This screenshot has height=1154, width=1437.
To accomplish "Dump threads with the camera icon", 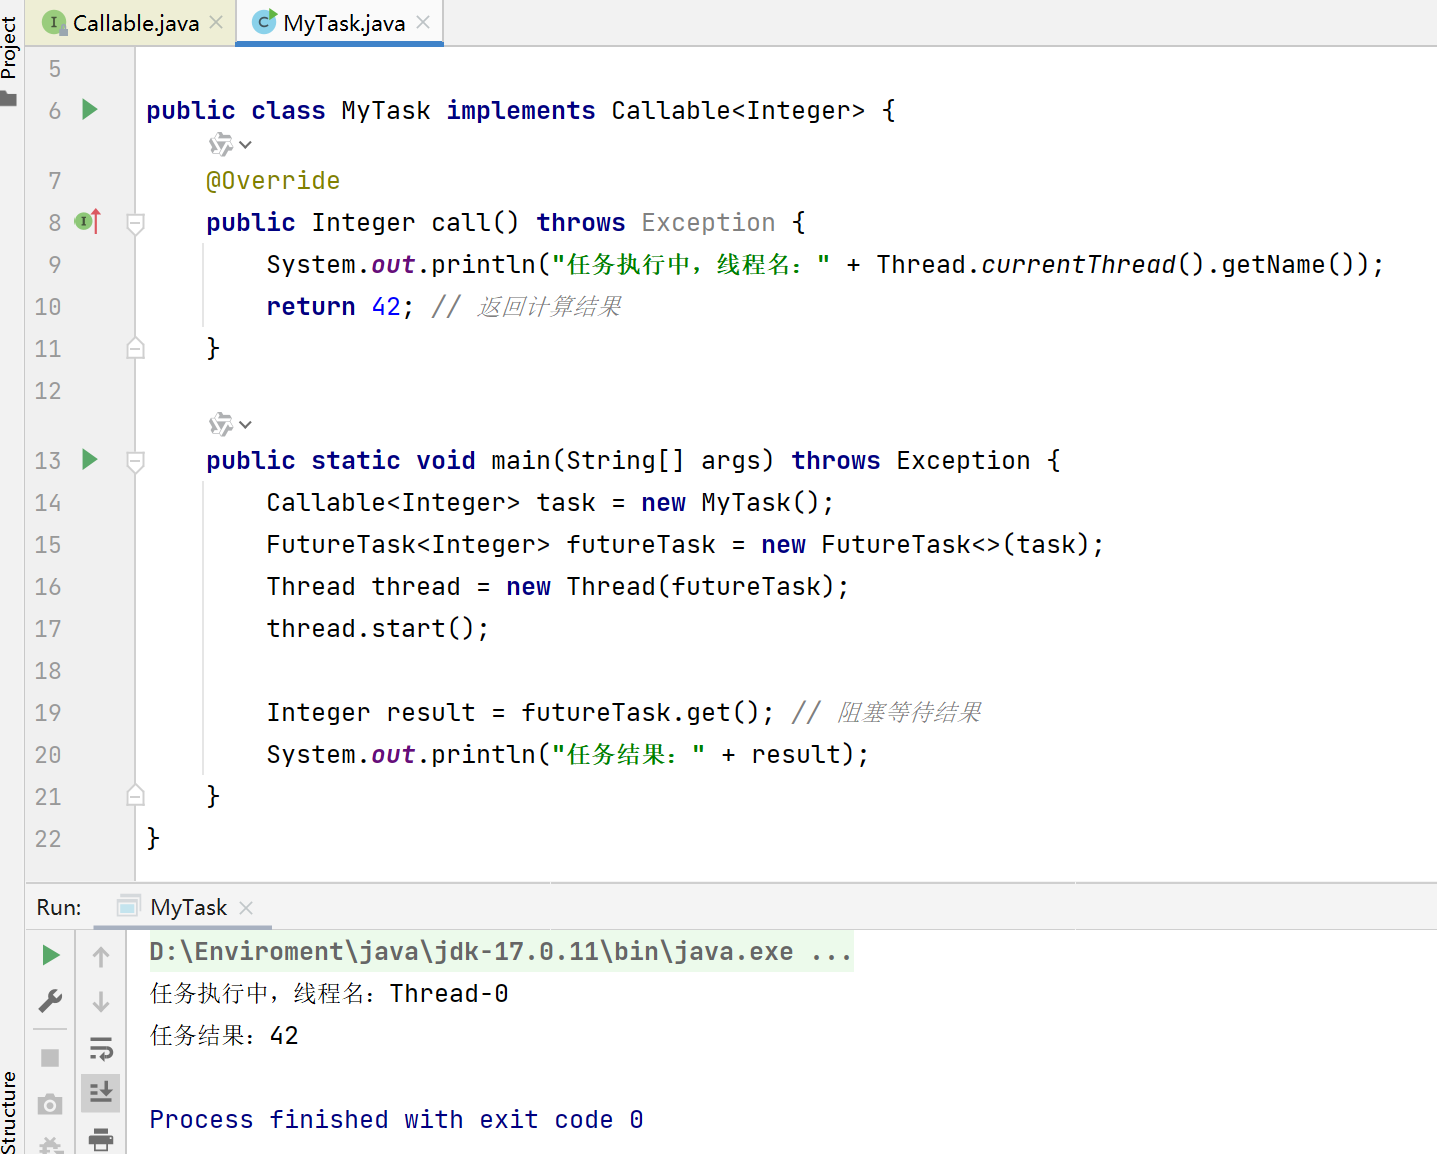I will [x=50, y=1104].
